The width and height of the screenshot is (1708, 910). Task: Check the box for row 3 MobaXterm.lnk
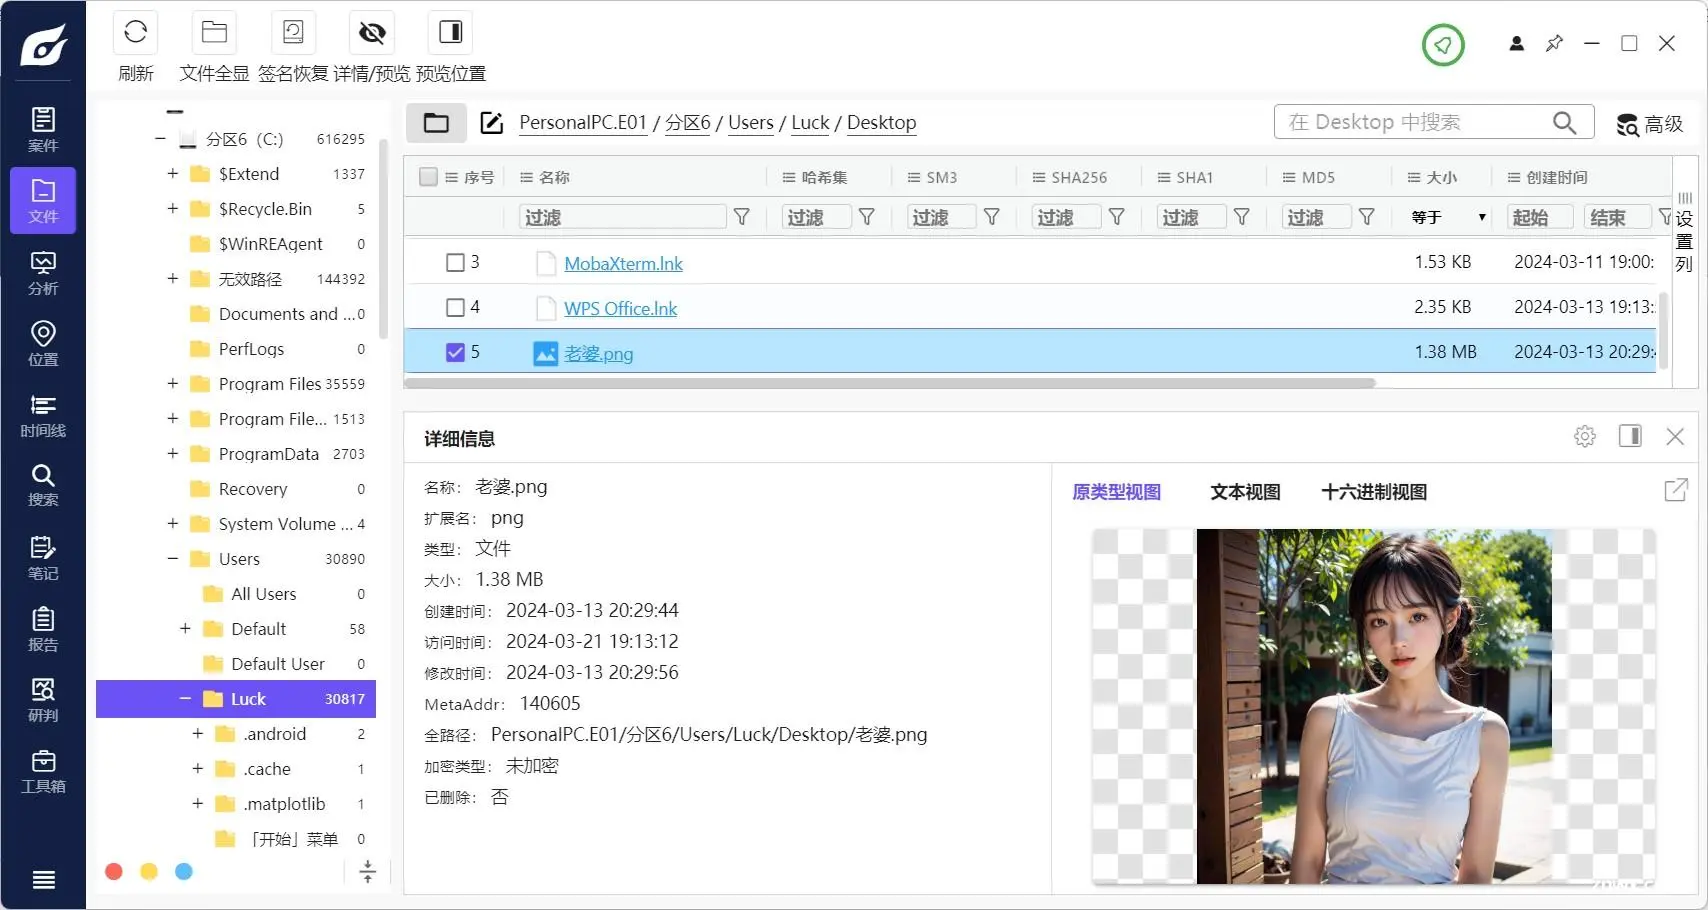coord(455,262)
